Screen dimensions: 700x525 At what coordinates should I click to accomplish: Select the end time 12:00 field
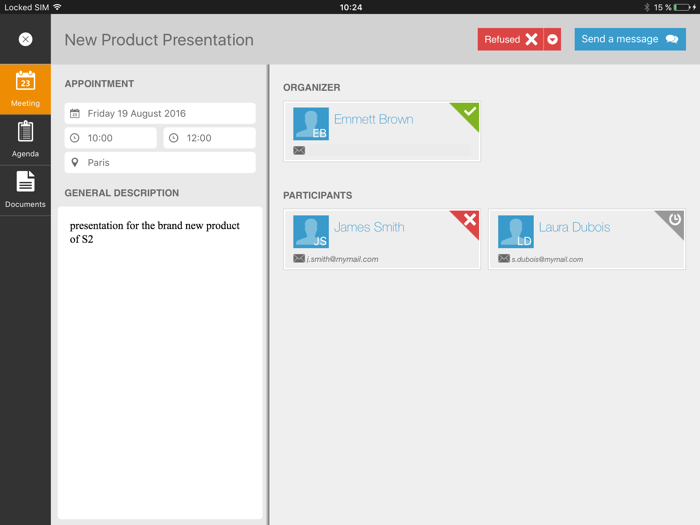pos(209,138)
